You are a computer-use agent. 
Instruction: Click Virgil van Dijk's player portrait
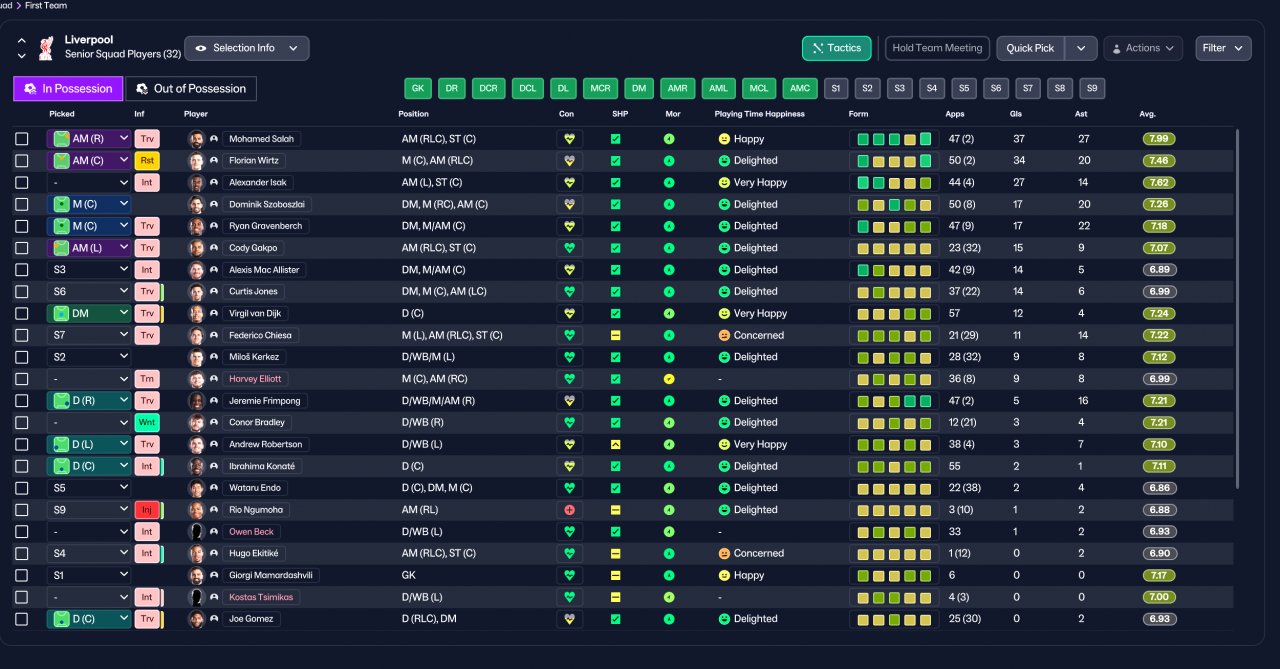(x=196, y=314)
